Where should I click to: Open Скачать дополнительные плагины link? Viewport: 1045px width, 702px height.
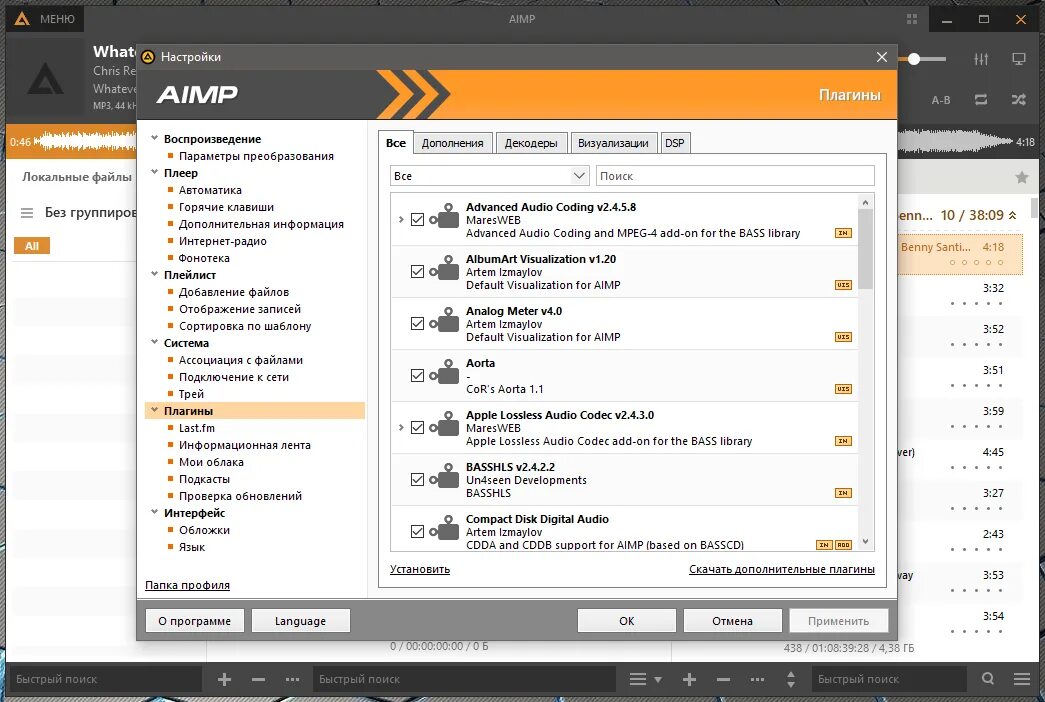782,569
